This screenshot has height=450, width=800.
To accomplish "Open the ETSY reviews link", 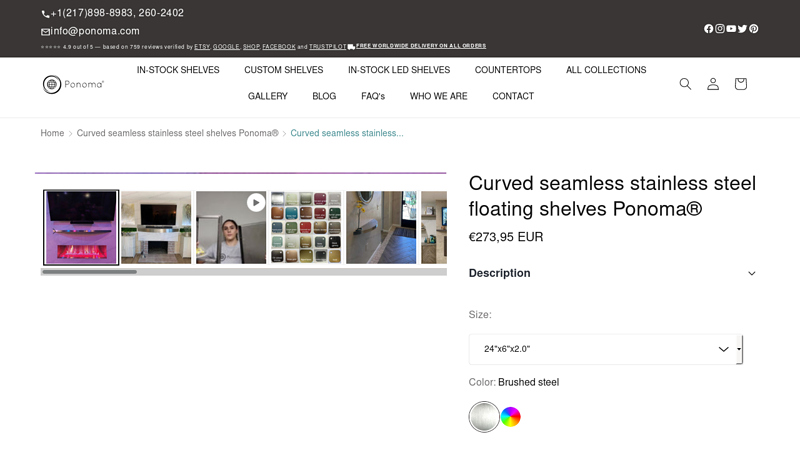I will (202, 47).
